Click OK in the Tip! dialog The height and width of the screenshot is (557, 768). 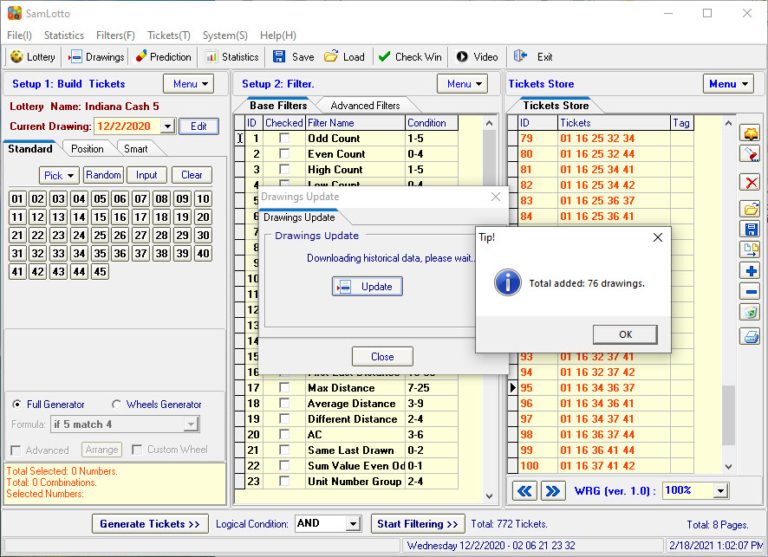coord(625,334)
